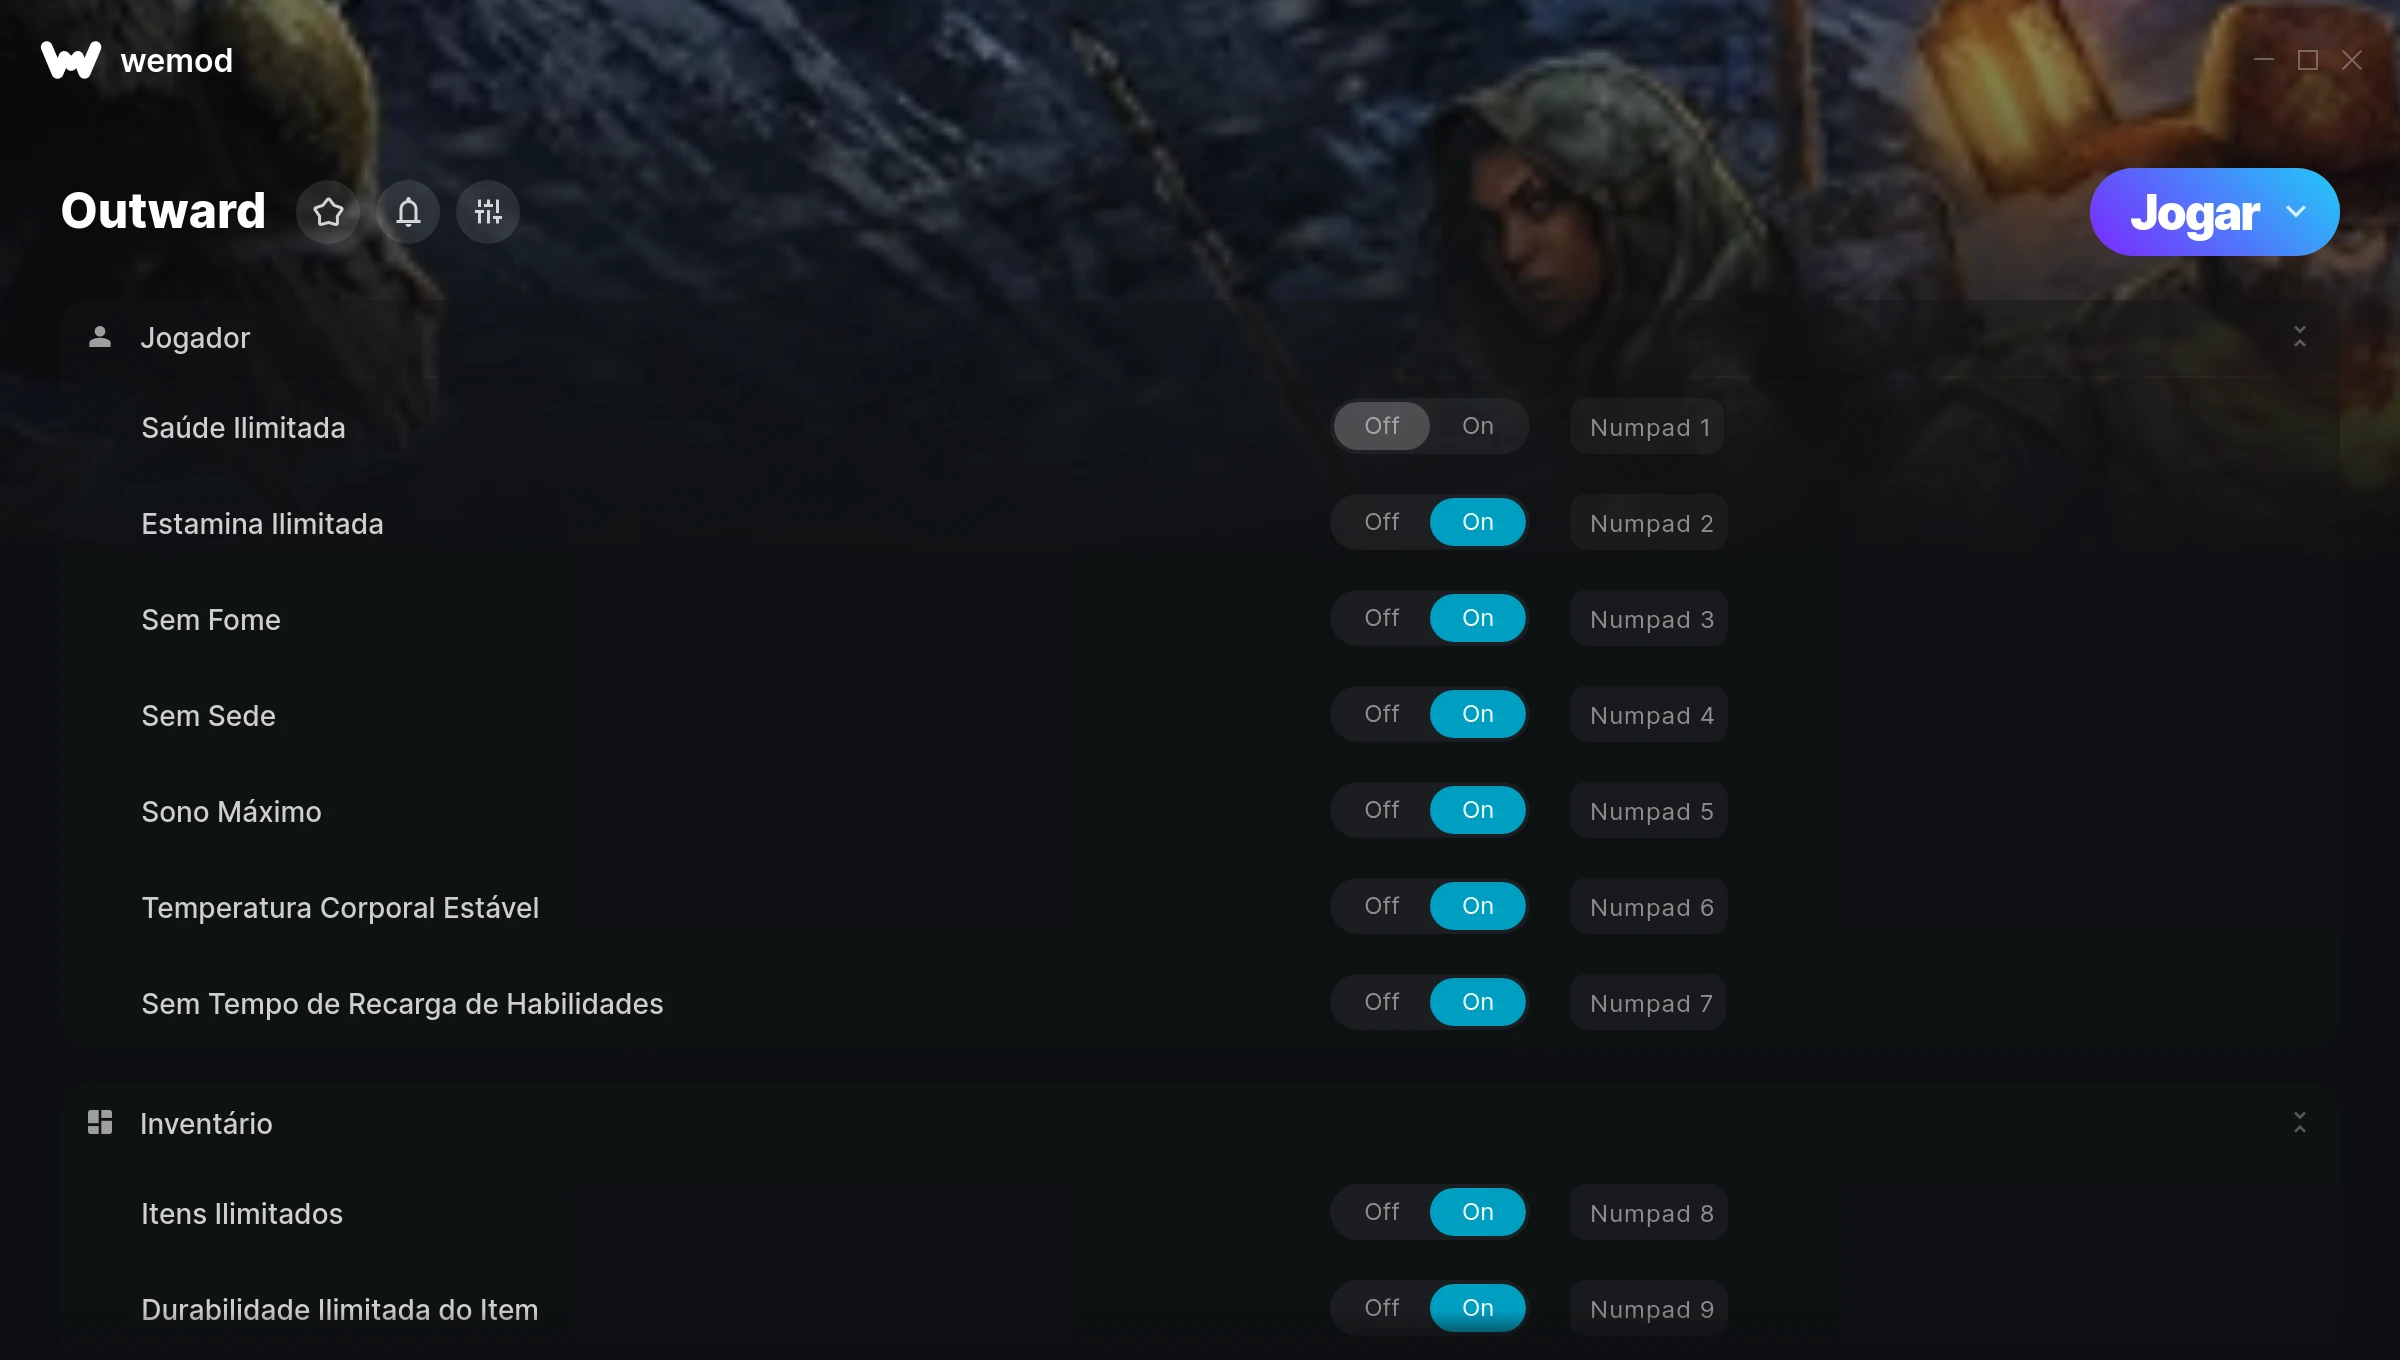This screenshot has height=1360, width=2400.
Task: Turn on Saúde Ilimitada
Action: [1478, 426]
